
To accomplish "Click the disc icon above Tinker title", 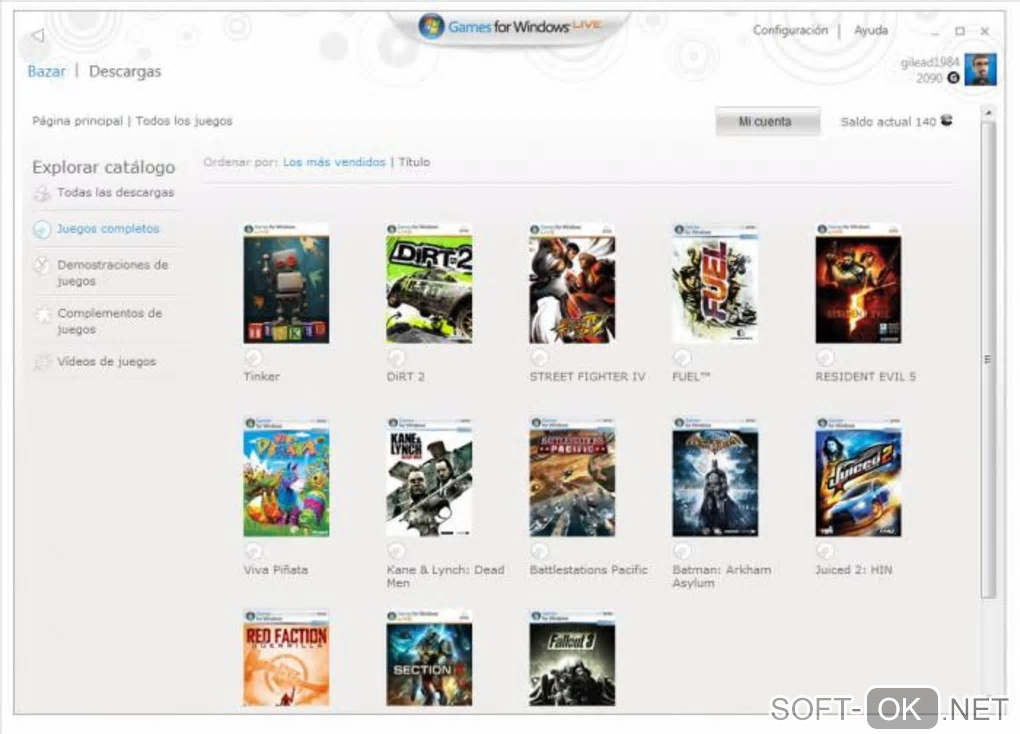I will pyautogui.click(x=252, y=358).
